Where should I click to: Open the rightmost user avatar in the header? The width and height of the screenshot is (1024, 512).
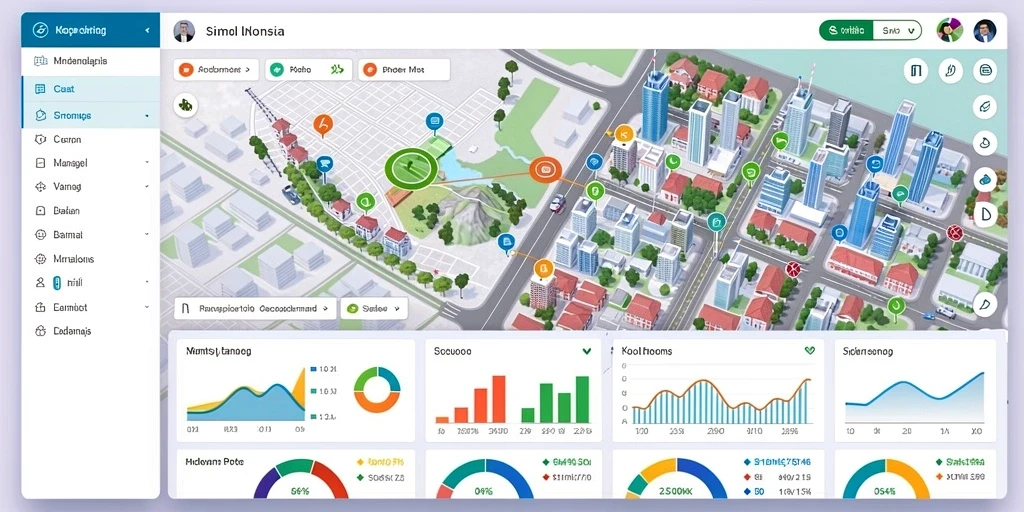coord(984,31)
